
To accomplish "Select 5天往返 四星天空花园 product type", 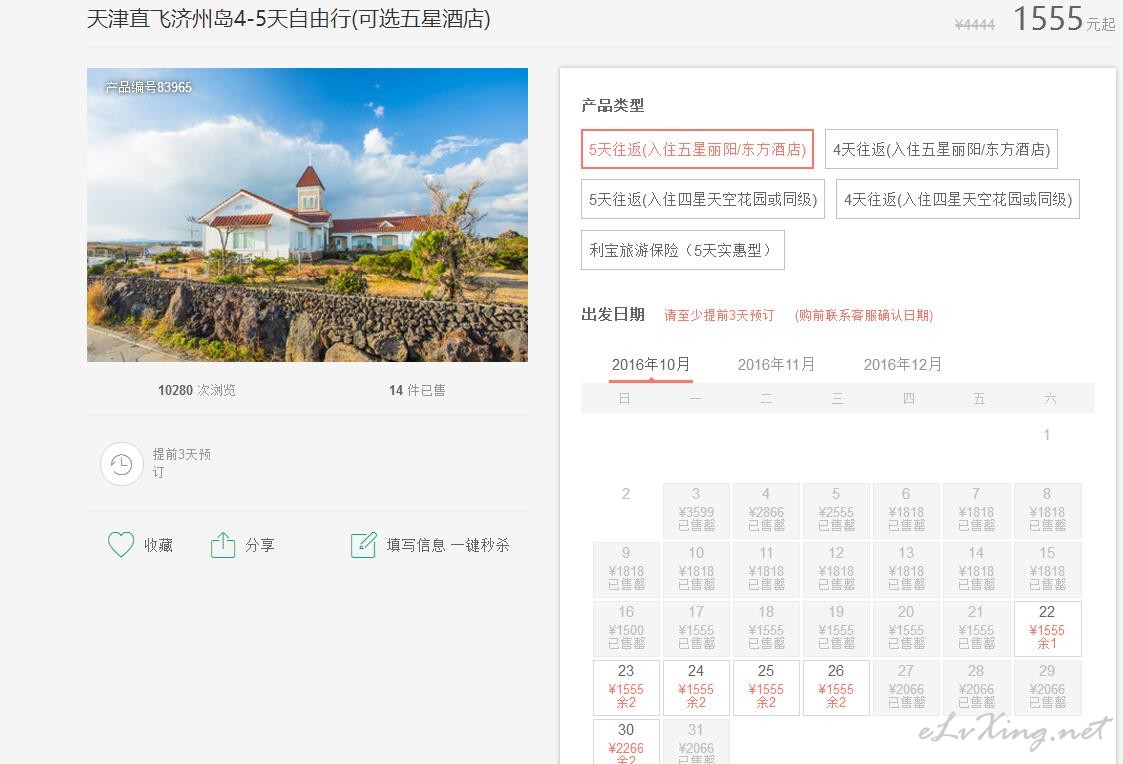I will click(x=703, y=199).
